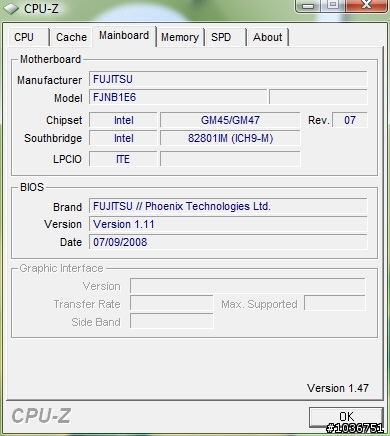Click the Chipset label
Image resolution: width=390 pixels, height=436 pixels.
(x=64, y=120)
